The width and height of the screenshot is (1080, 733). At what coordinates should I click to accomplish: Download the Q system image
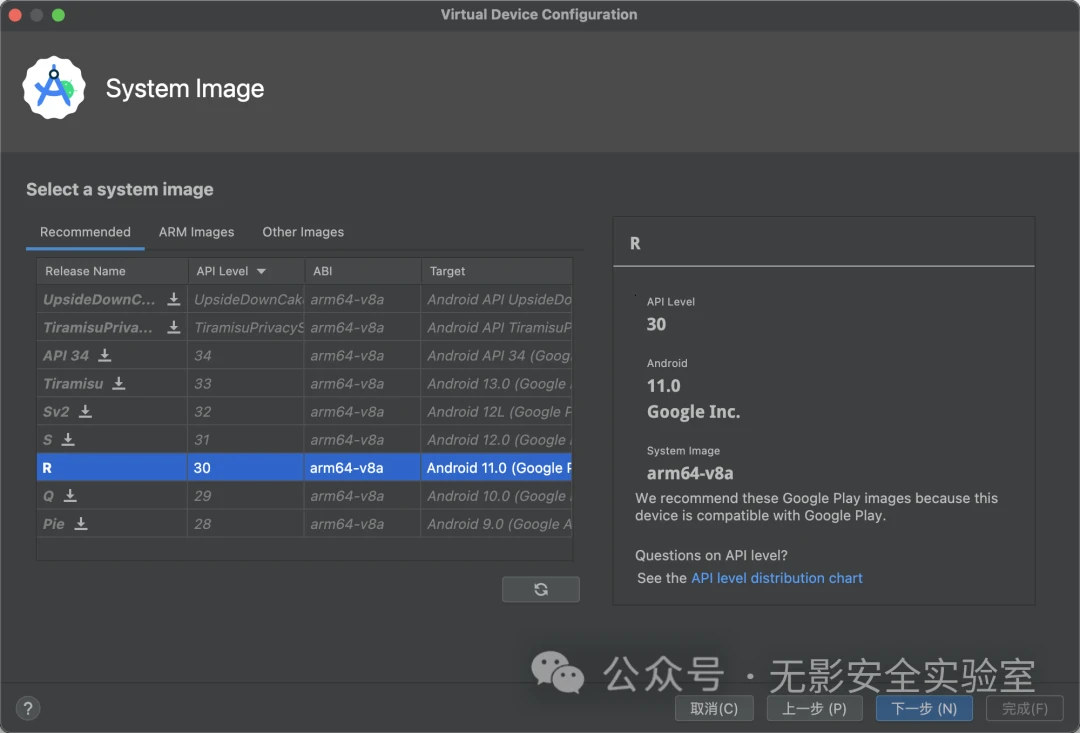(x=70, y=495)
